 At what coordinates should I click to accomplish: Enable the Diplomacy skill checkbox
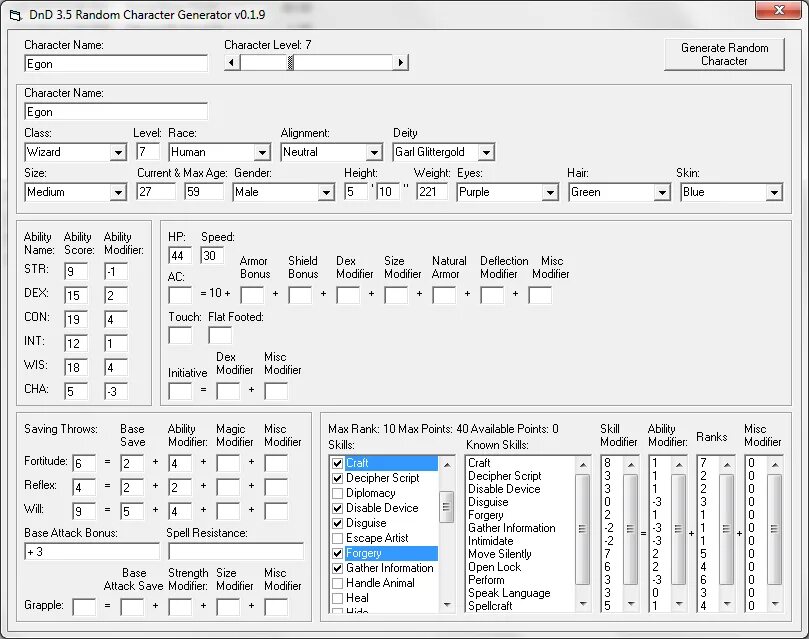337,493
